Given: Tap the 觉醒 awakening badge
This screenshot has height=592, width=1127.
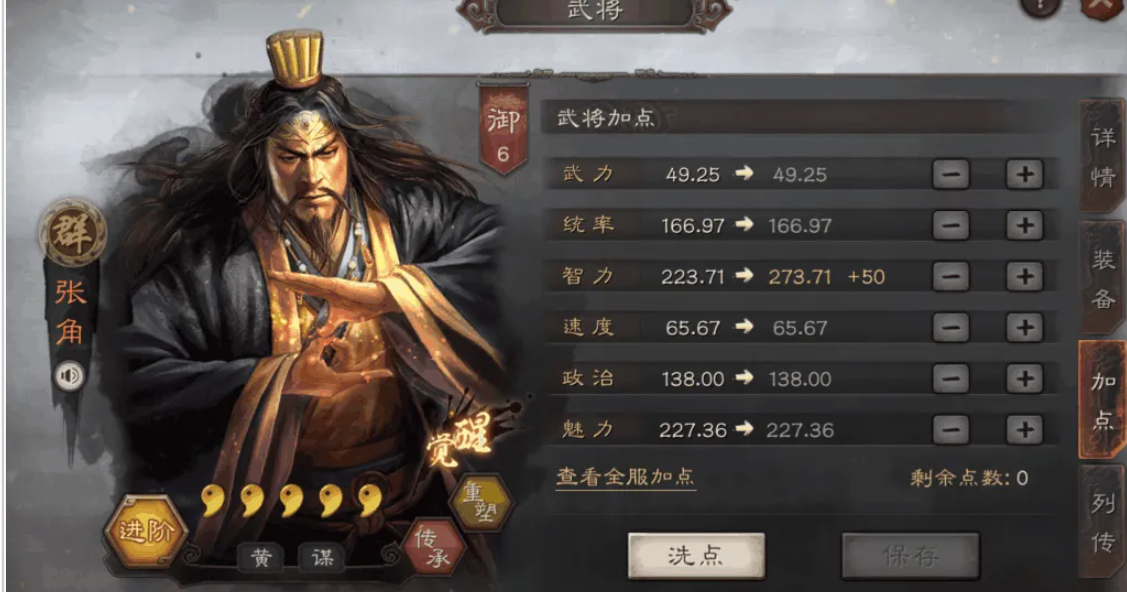Looking at the screenshot, I should [460, 437].
